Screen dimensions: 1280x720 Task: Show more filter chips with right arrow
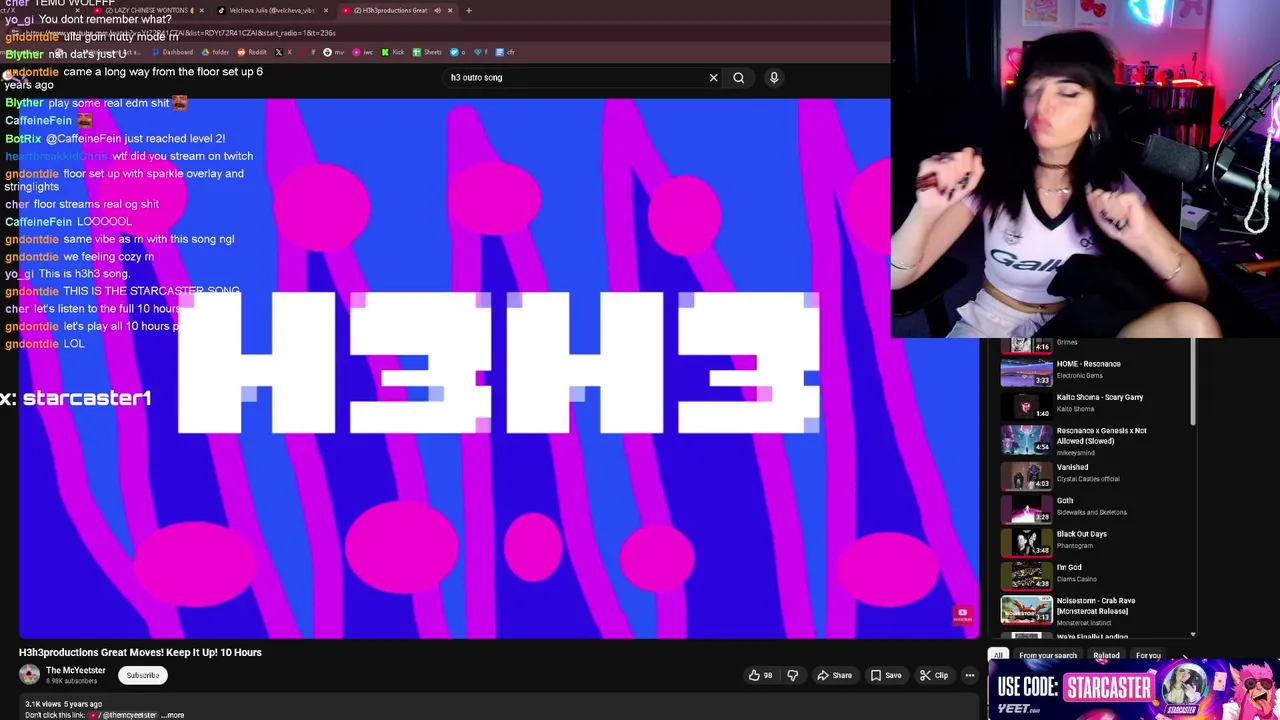click(1185, 656)
